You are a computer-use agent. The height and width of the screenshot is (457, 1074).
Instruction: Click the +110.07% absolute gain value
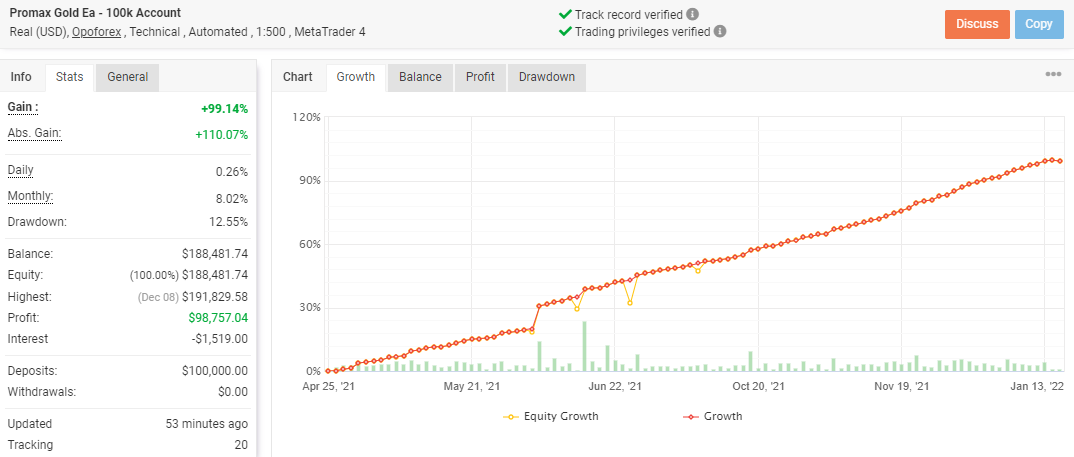click(221, 134)
